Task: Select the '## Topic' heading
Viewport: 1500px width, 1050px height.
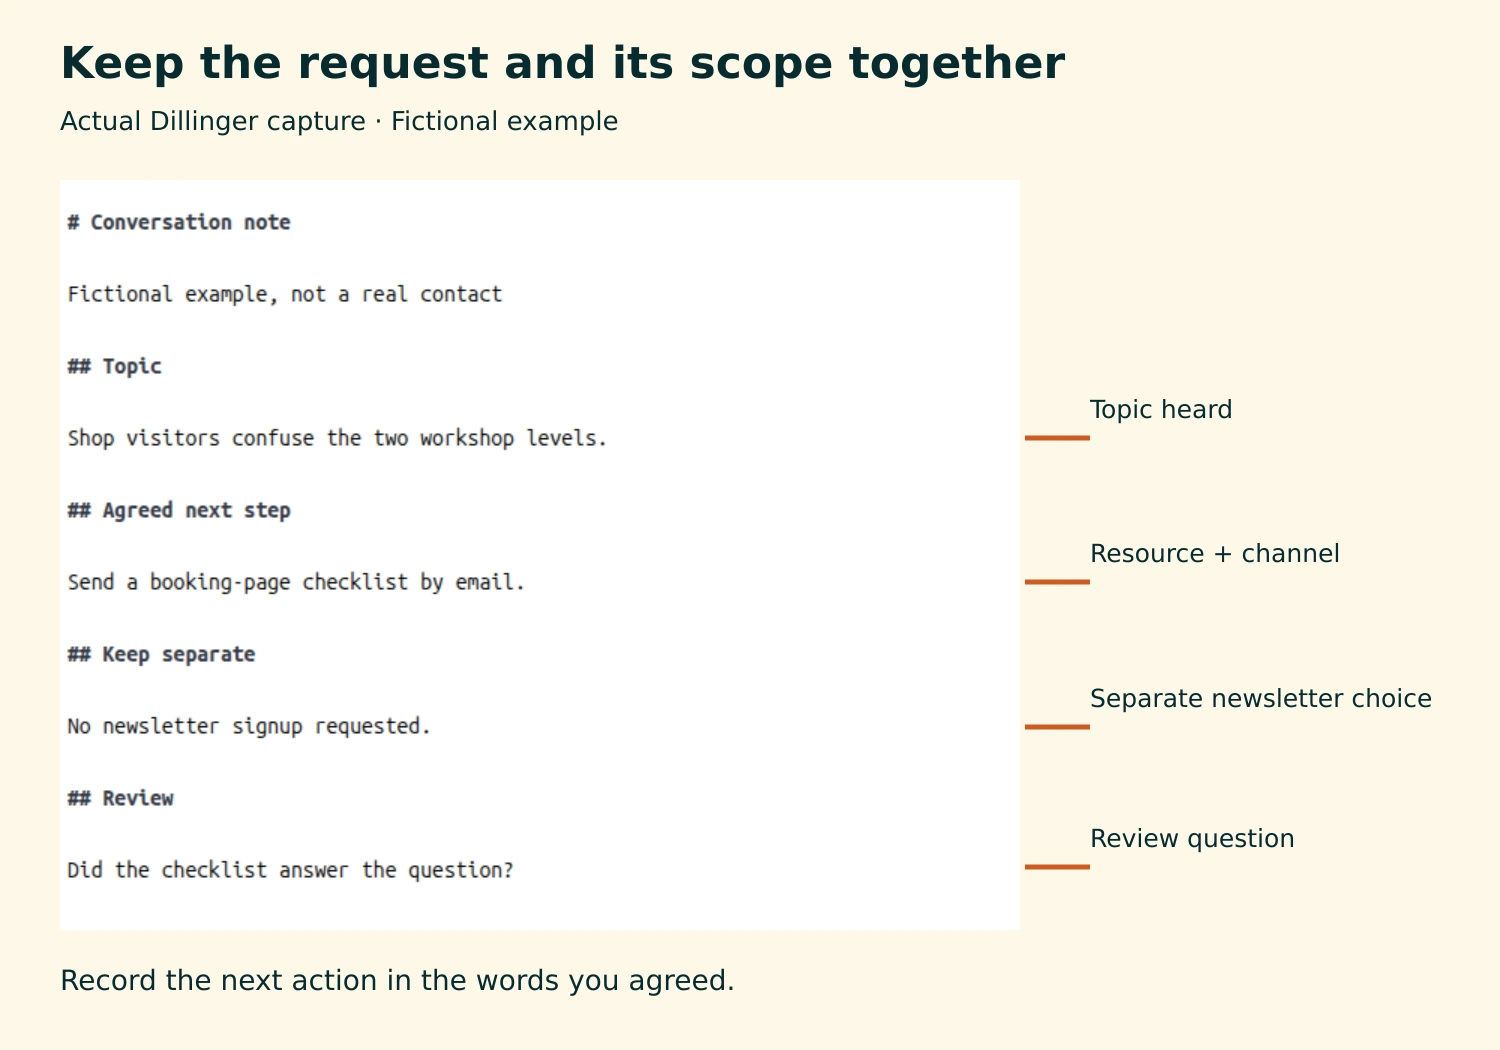Action: pos(114,366)
